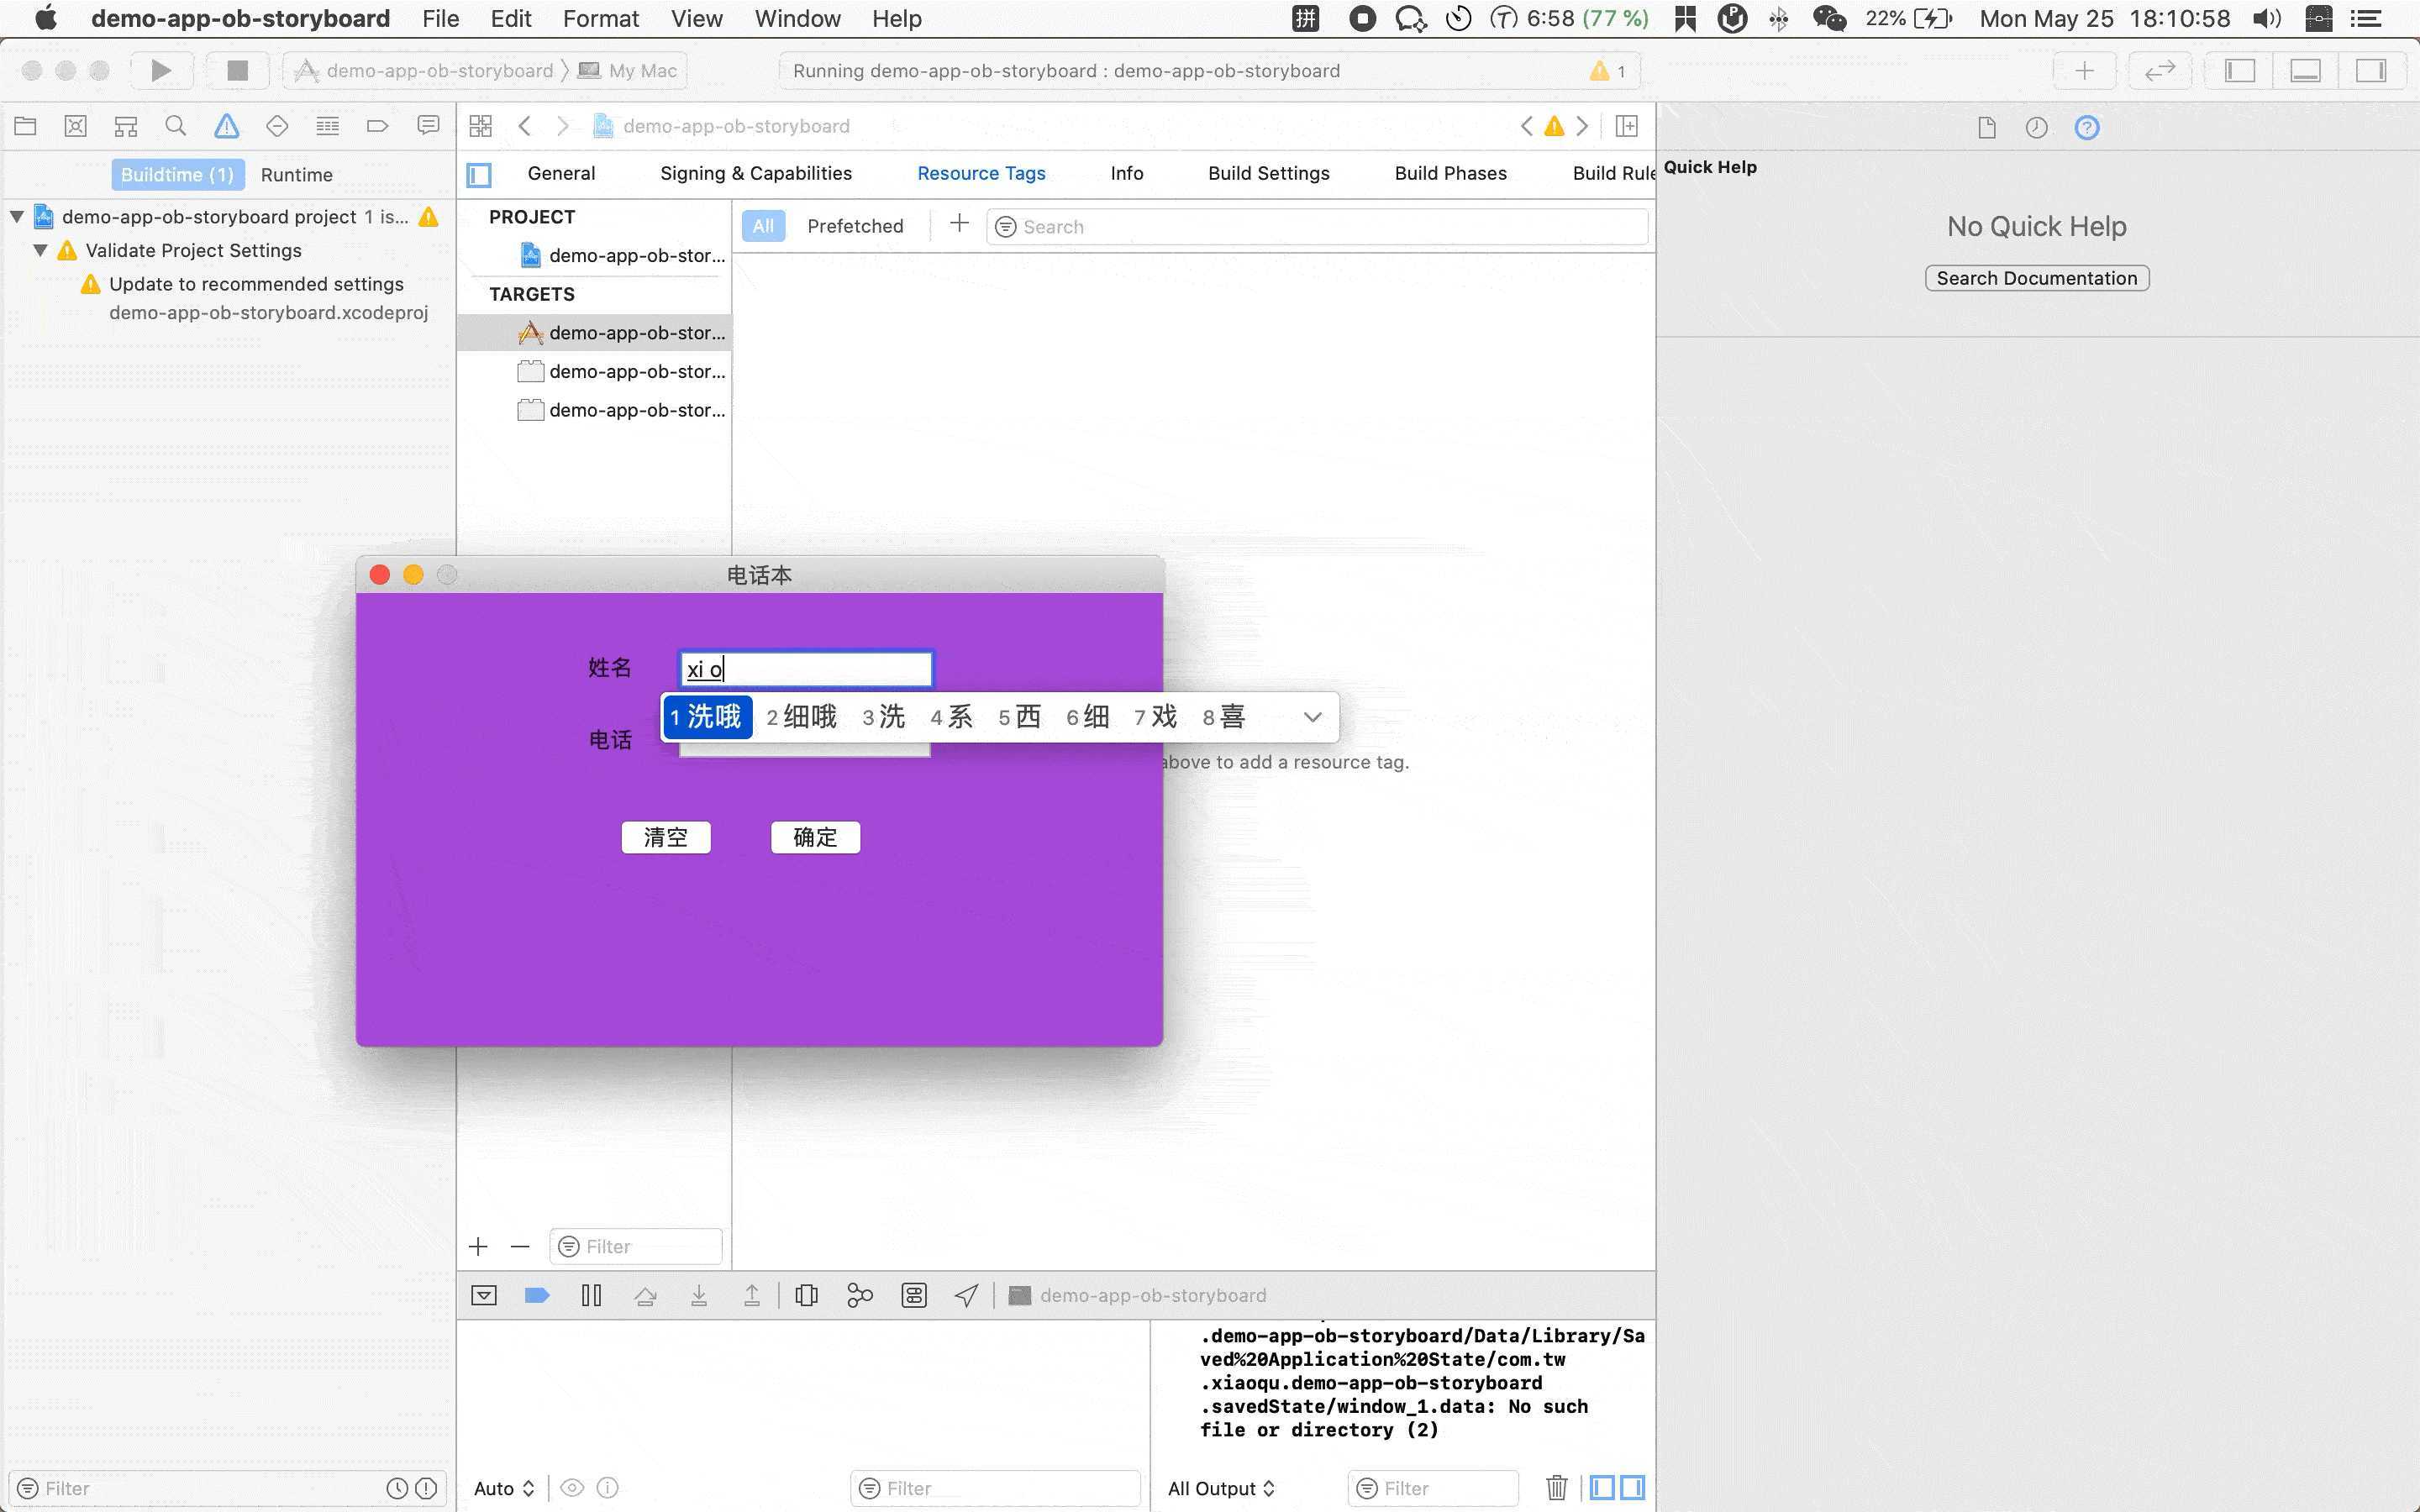2420x1512 pixels.
Task: Collapse the demo-app-ob-storyboard project issue group
Action: 17,216
